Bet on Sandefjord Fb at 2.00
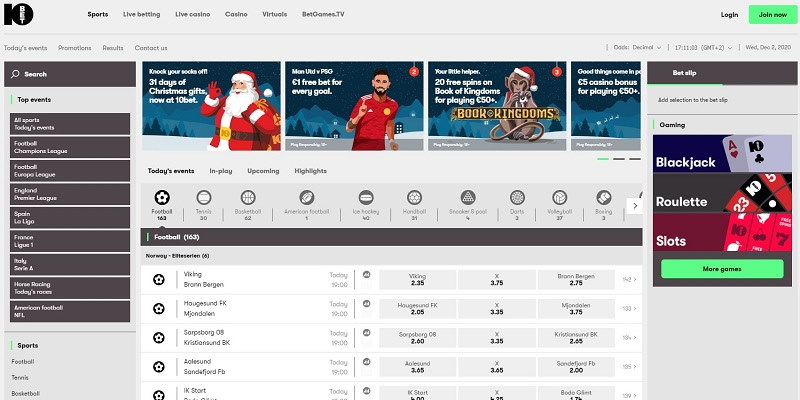The image size is (800, 400). tap(576, 367)
